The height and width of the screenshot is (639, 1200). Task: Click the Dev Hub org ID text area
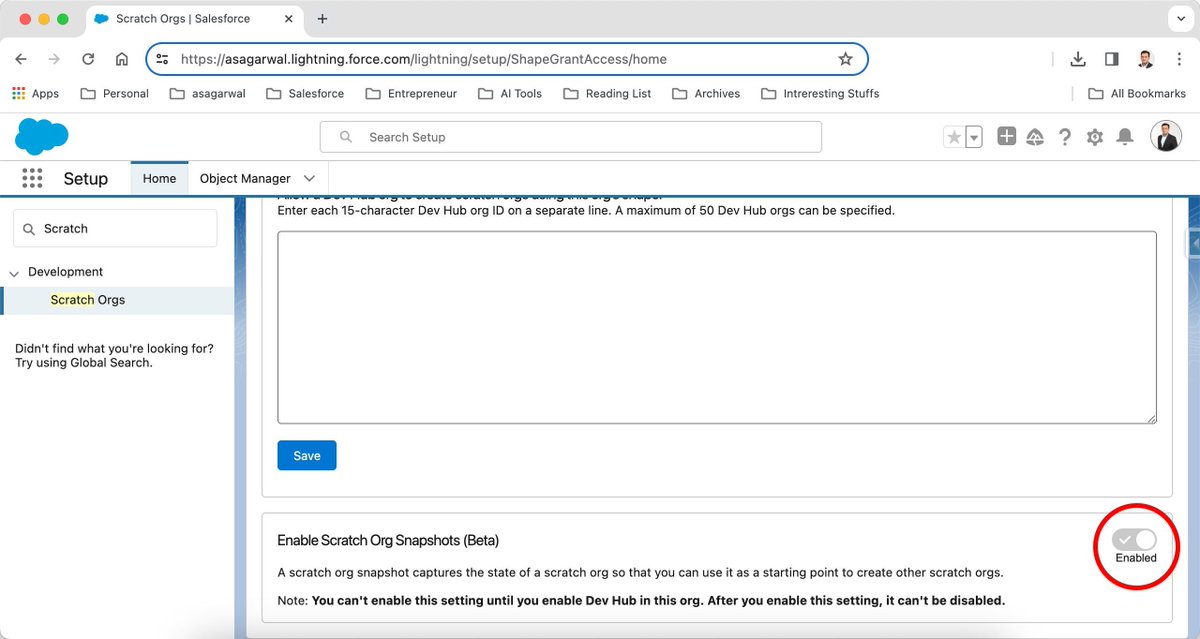(717, 327)
